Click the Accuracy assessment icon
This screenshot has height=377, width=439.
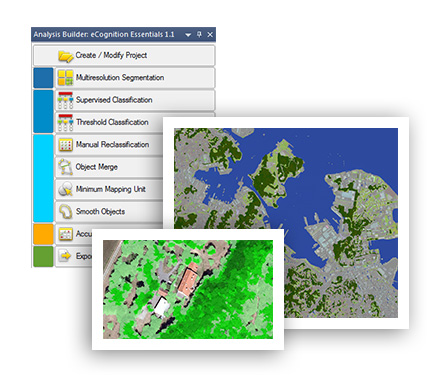[x=65, y=234]
